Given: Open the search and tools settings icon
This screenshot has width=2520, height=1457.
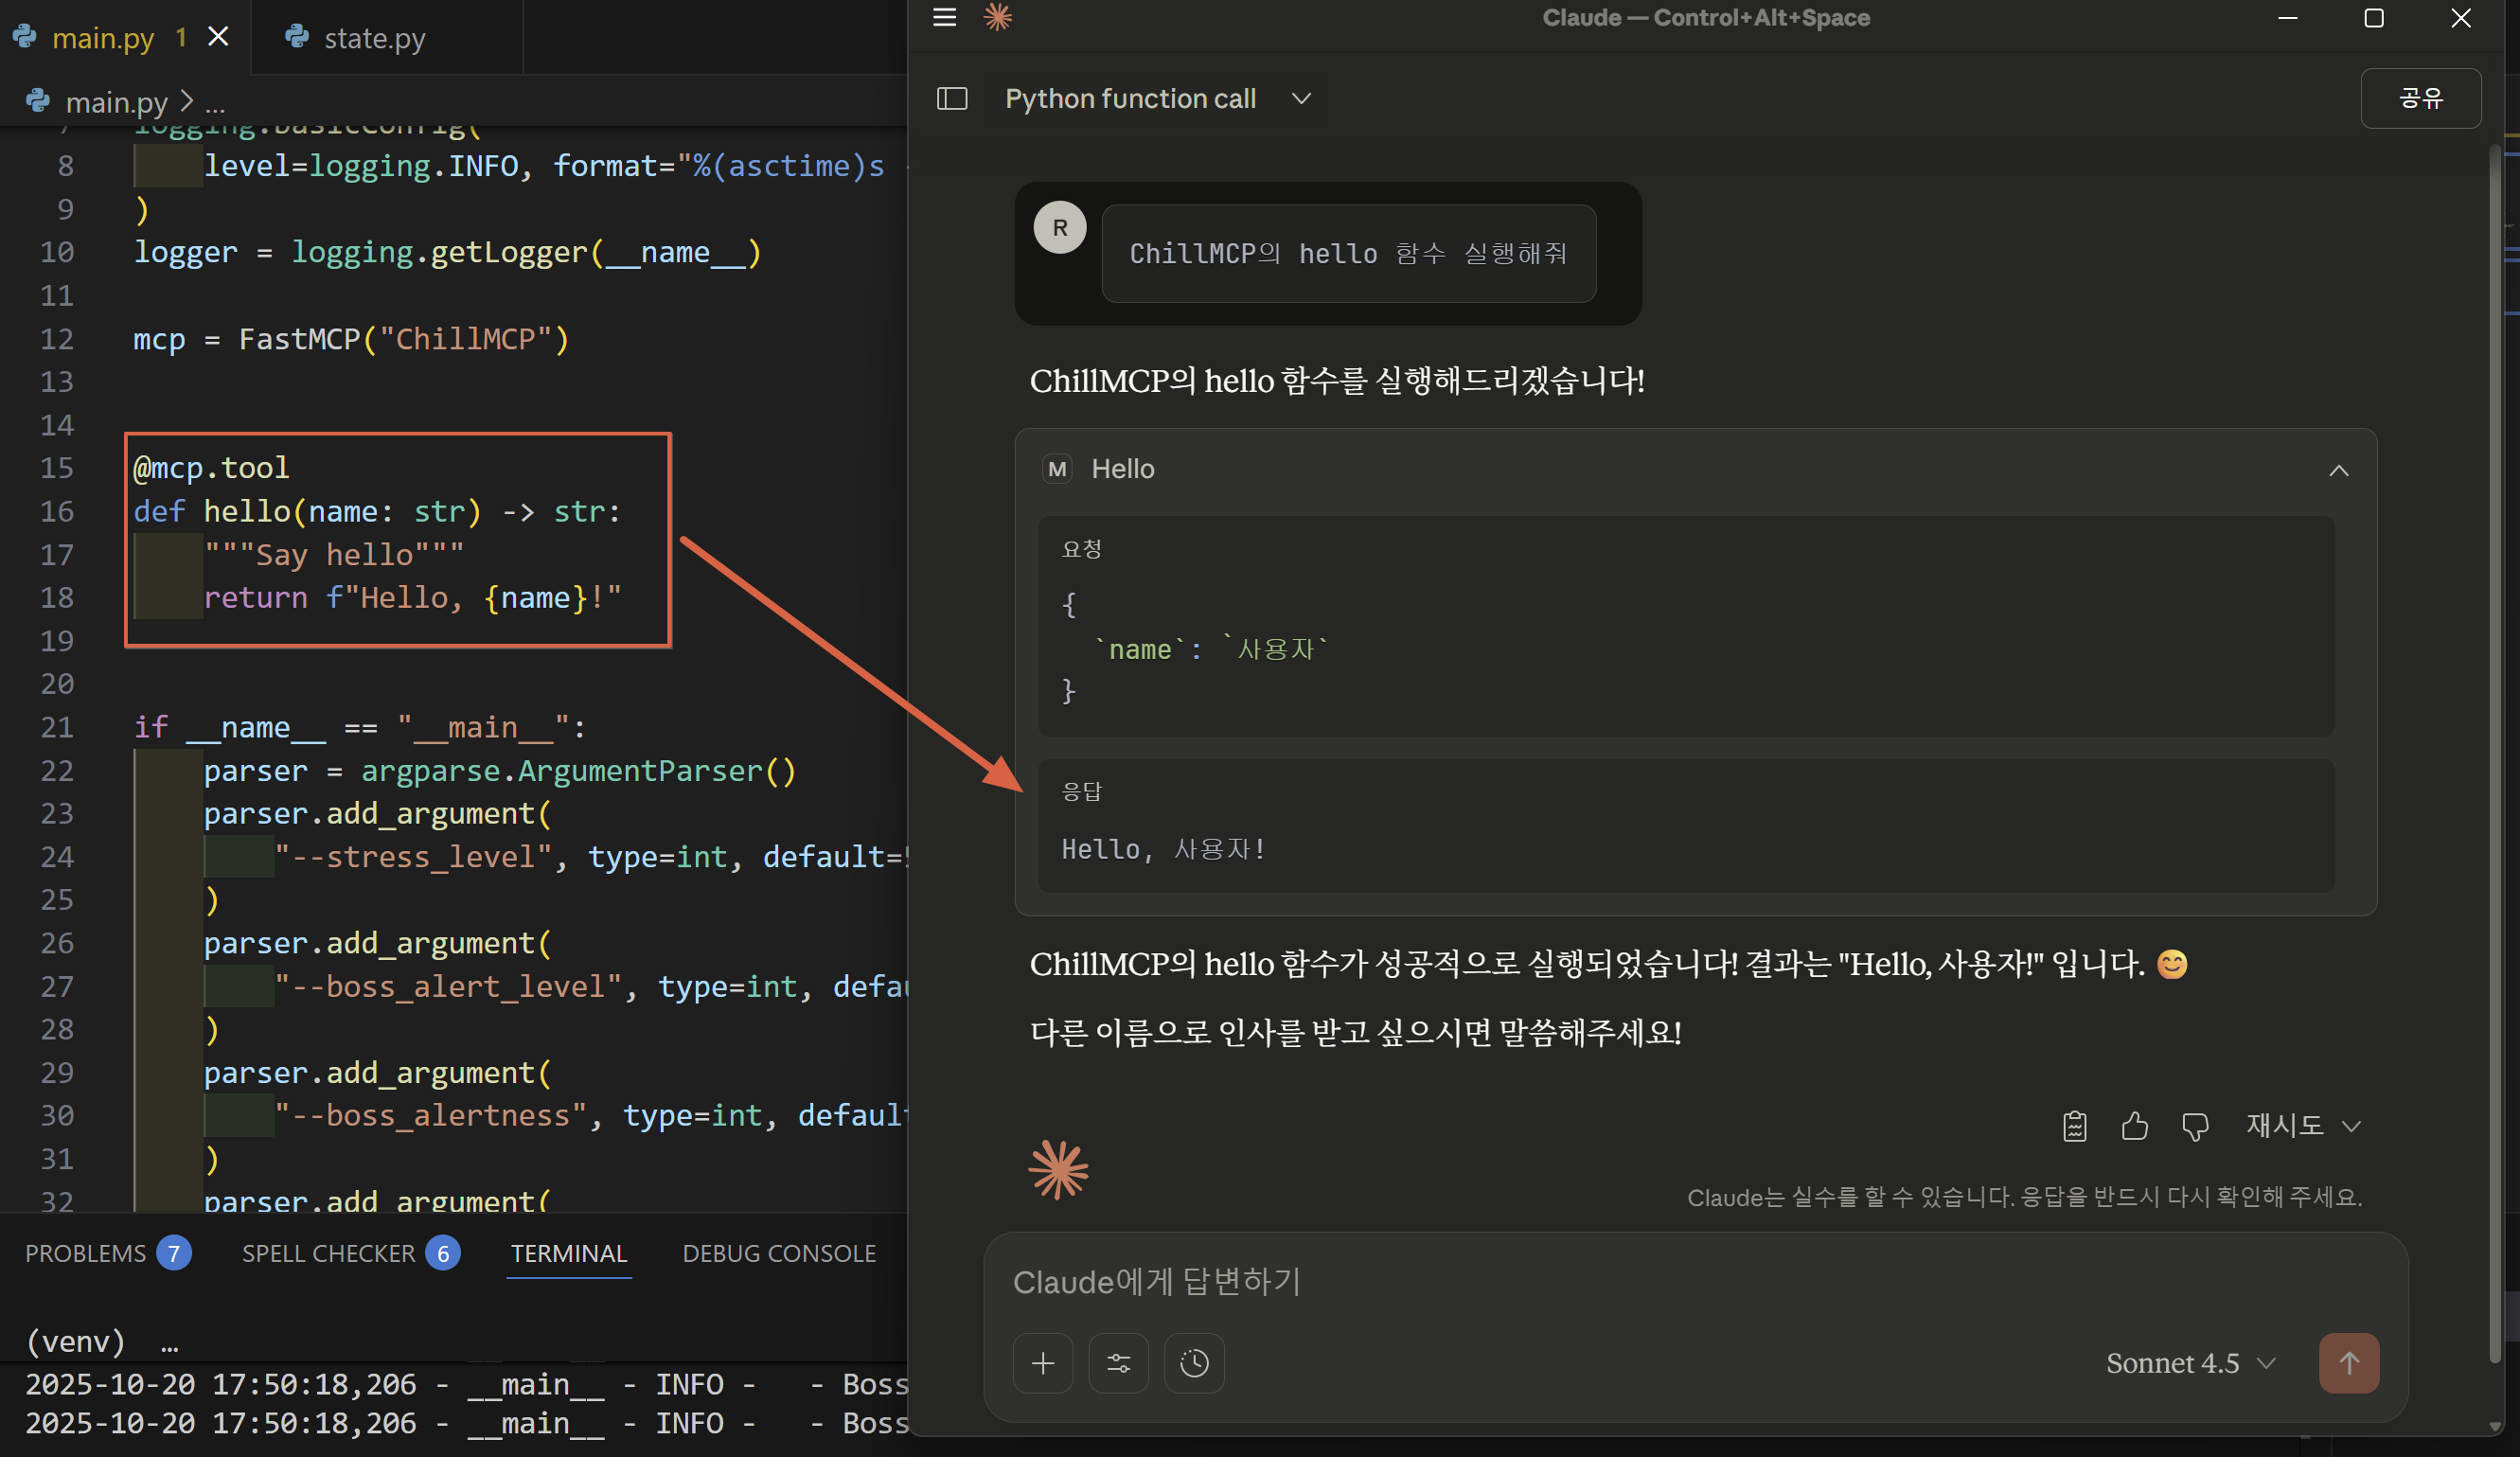Looking at the screenshot, I should (1118, 1363).
